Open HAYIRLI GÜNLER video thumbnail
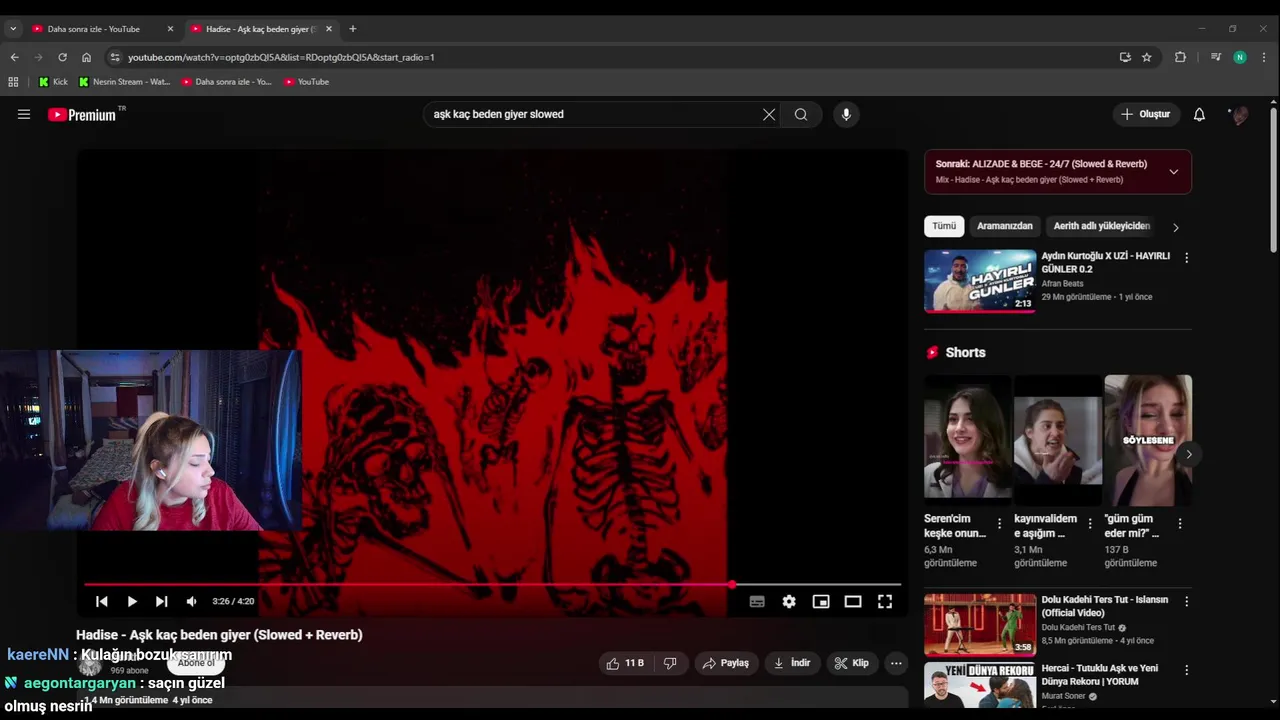 [980, 281]
